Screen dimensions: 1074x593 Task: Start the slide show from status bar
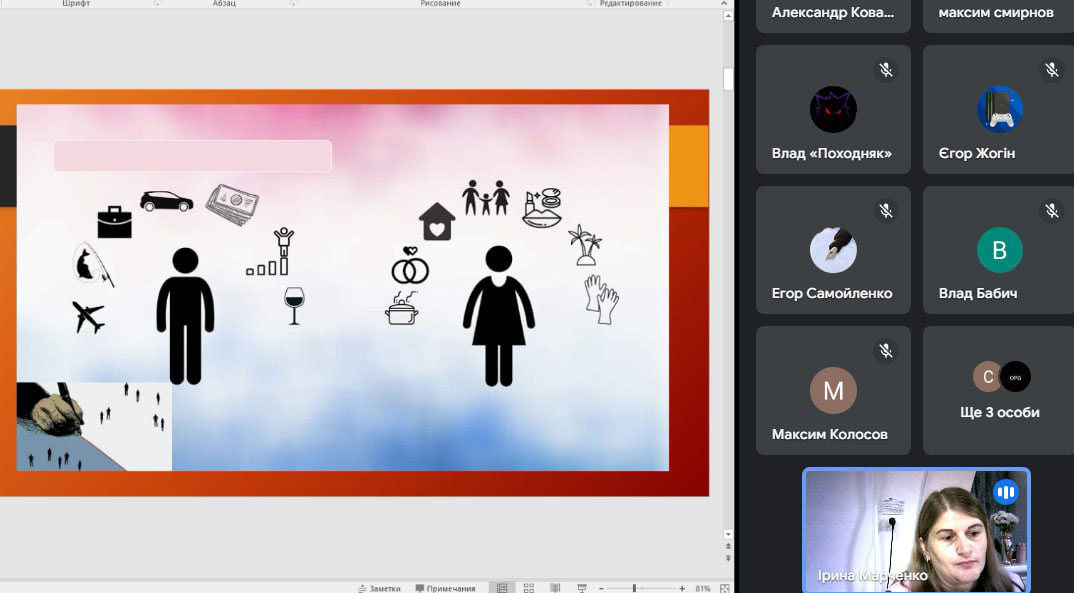[582, 588]
